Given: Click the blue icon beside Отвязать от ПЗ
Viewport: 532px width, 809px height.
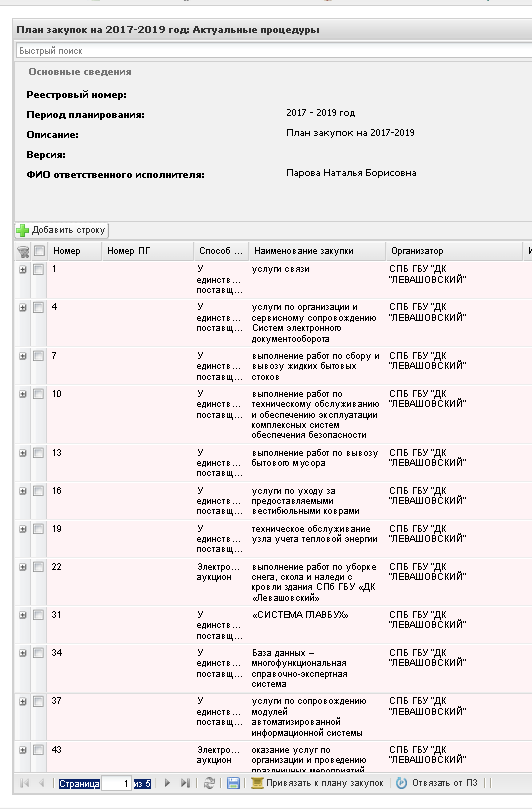Looking at the screenshot, I should point(401,783).
